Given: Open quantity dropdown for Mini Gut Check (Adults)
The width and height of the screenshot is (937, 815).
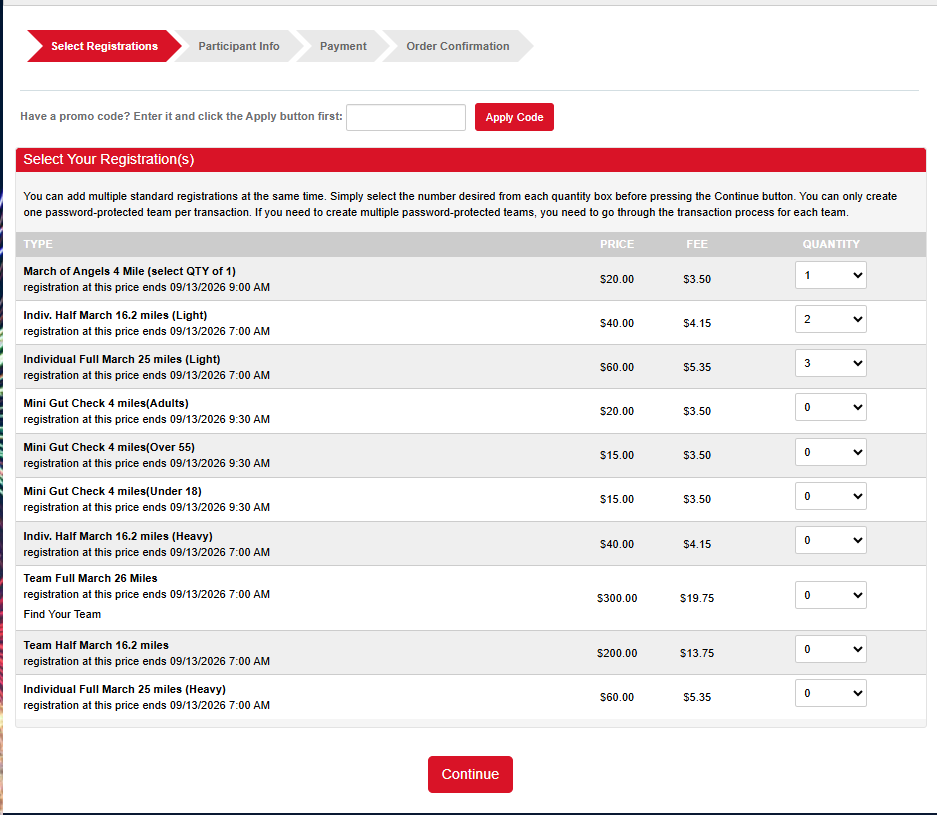Looking at the screenshot, I should coord(830,407).
